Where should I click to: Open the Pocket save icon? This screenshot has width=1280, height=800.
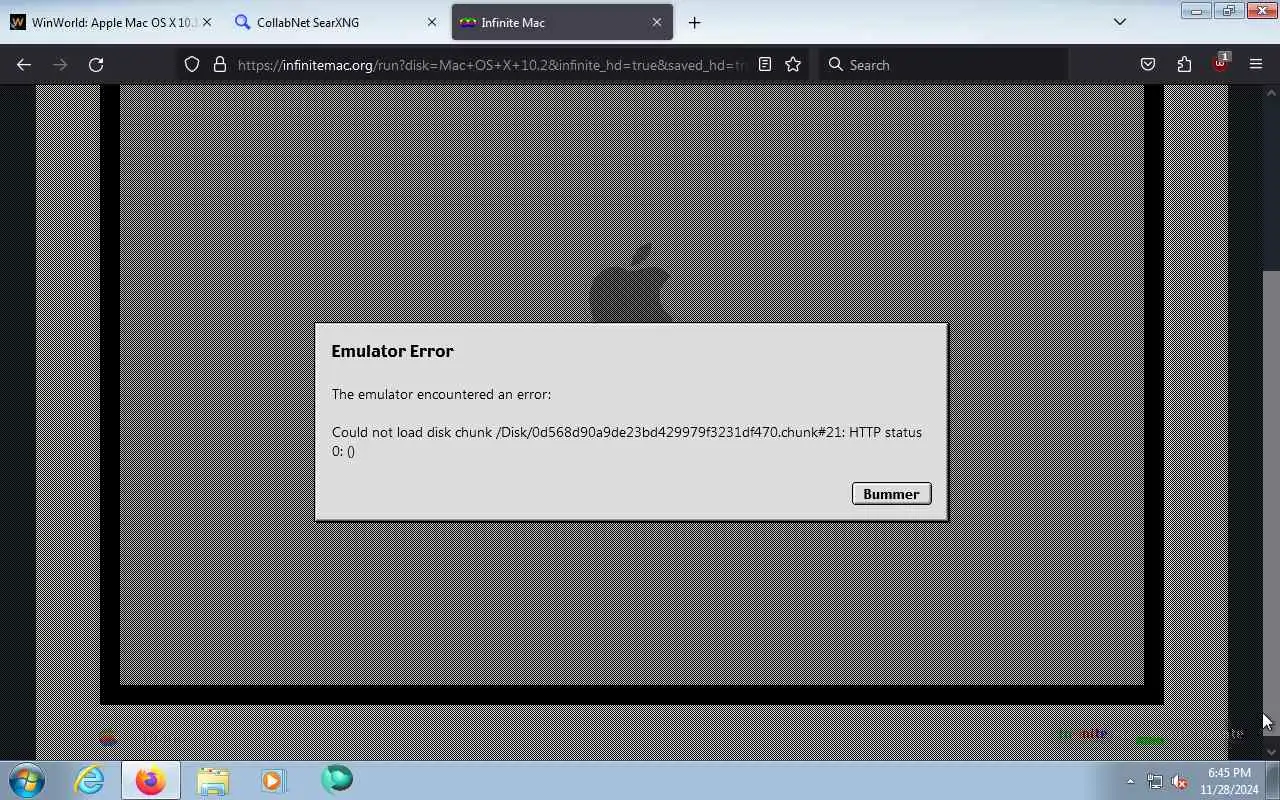1148,65
